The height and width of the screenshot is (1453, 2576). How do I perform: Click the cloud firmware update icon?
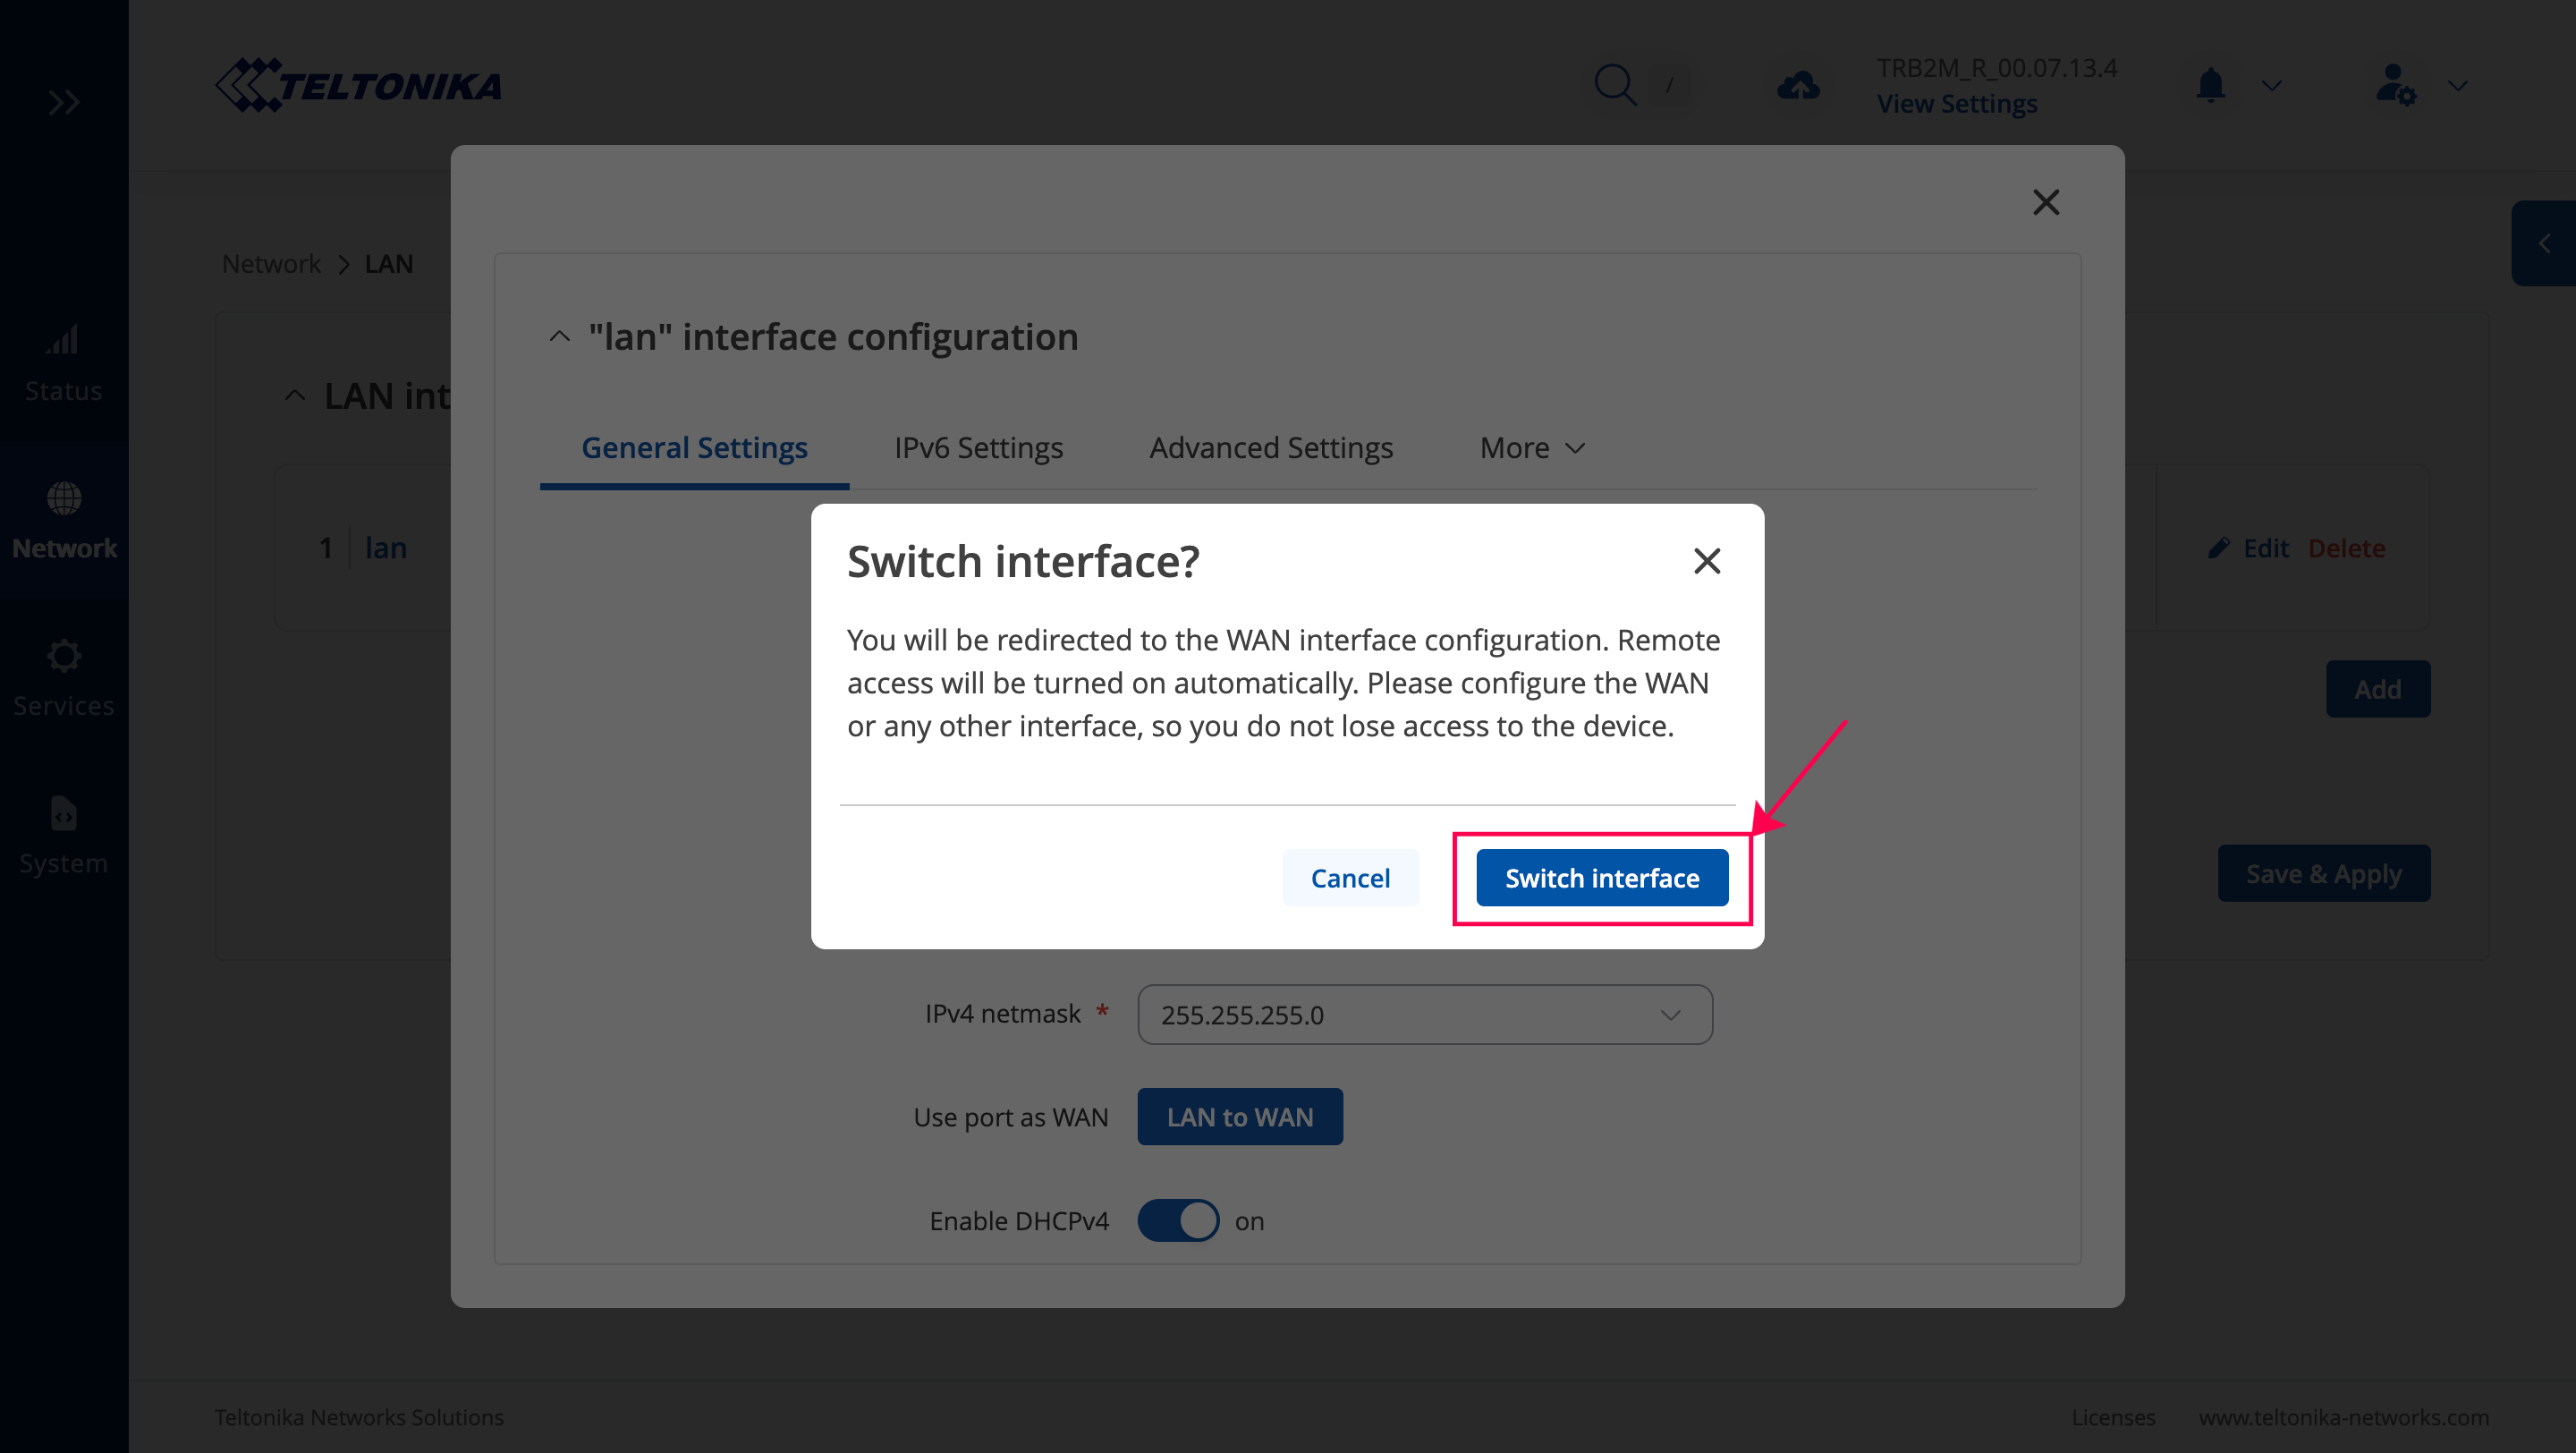pos(1798,85)
